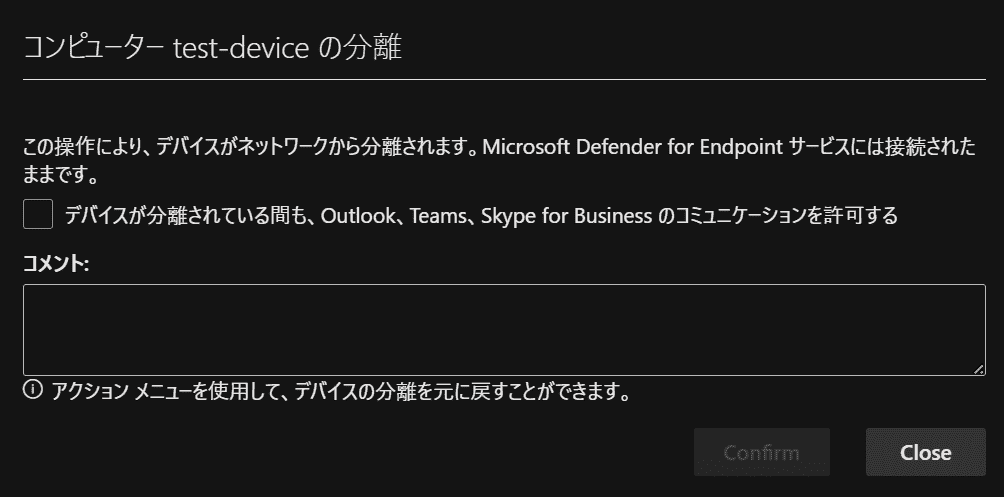Click the checkbox label about allowing communication
Viewport: 1004px width, 497px height.
[x=480, y=215]
